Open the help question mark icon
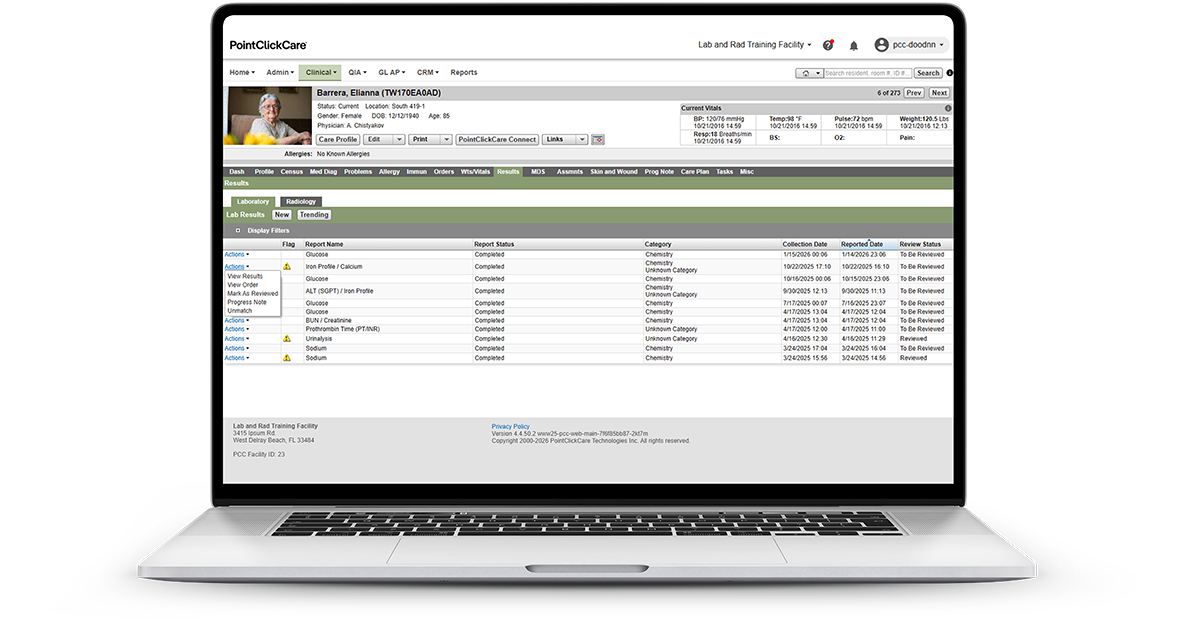The width and height of the screenshot is (1200, 625). pos(828,45)
